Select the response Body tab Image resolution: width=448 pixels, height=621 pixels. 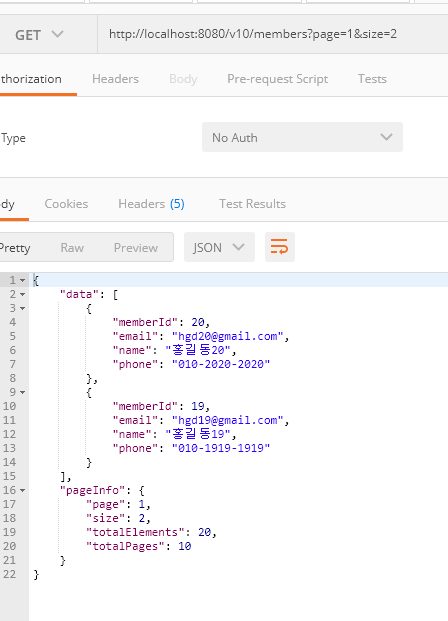point(8,204)
